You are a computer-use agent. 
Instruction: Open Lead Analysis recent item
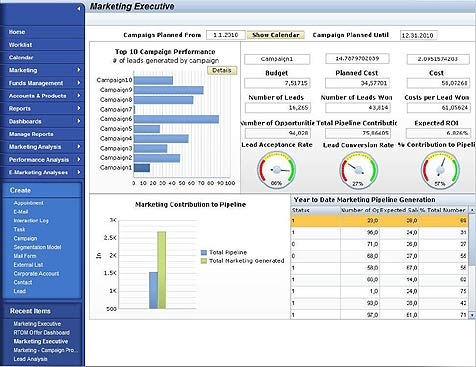pos(30,359)
